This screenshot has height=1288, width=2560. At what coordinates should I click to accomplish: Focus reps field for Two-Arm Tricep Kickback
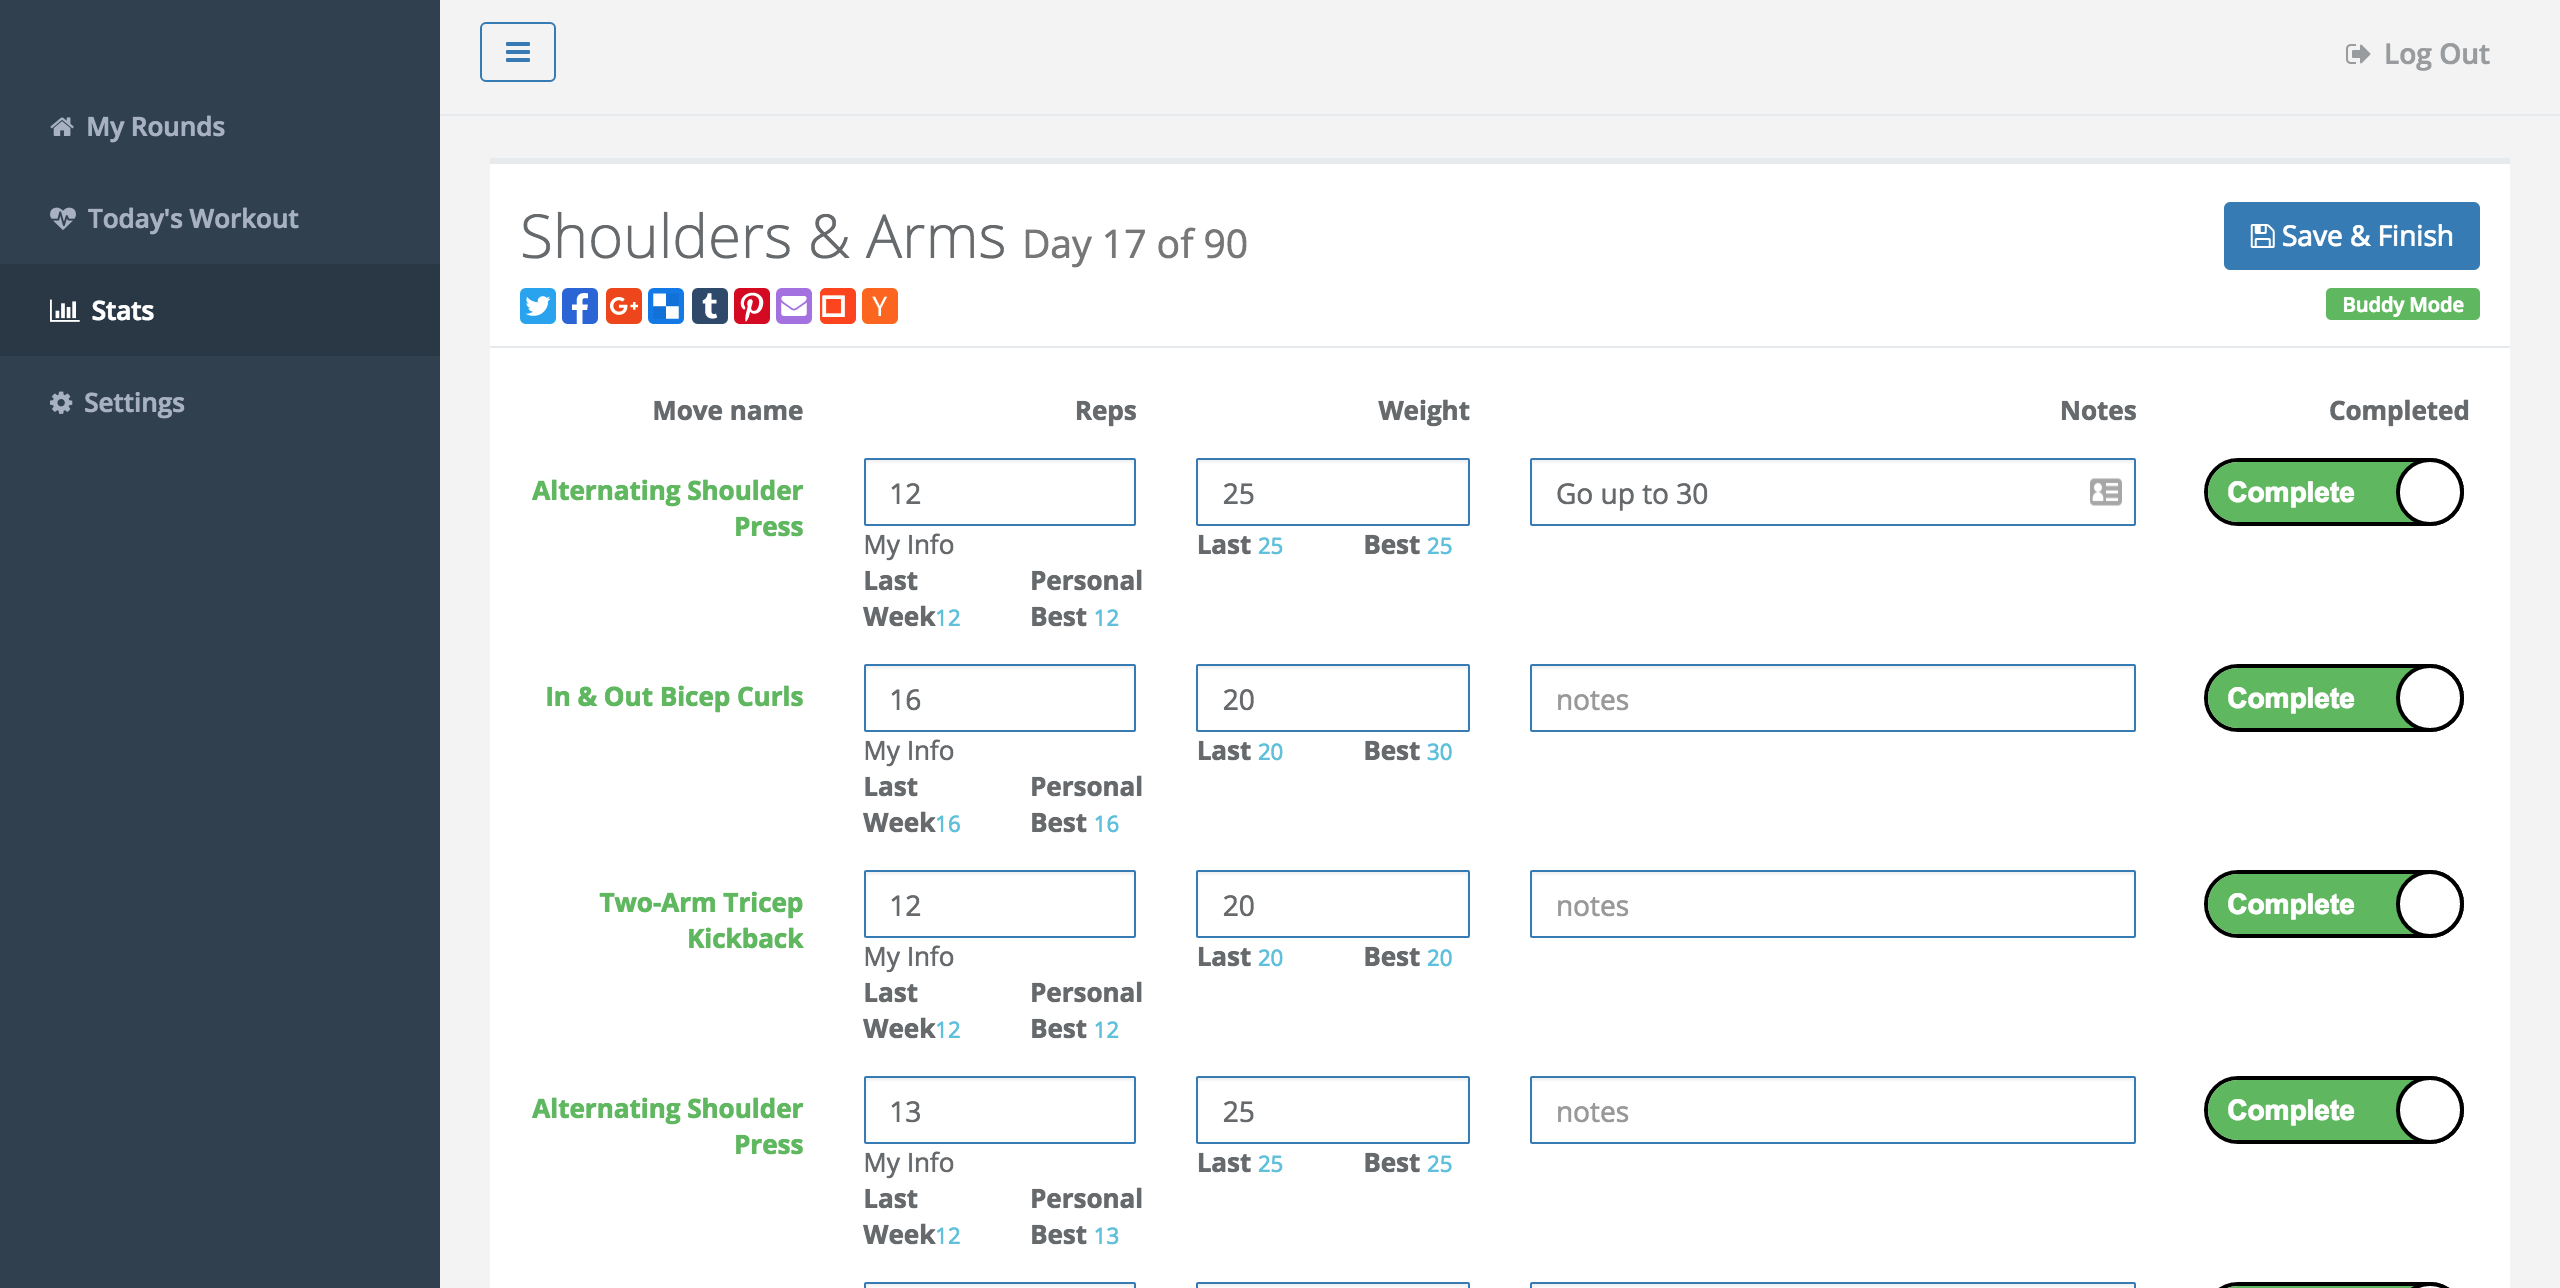[x=1000, y=904]
